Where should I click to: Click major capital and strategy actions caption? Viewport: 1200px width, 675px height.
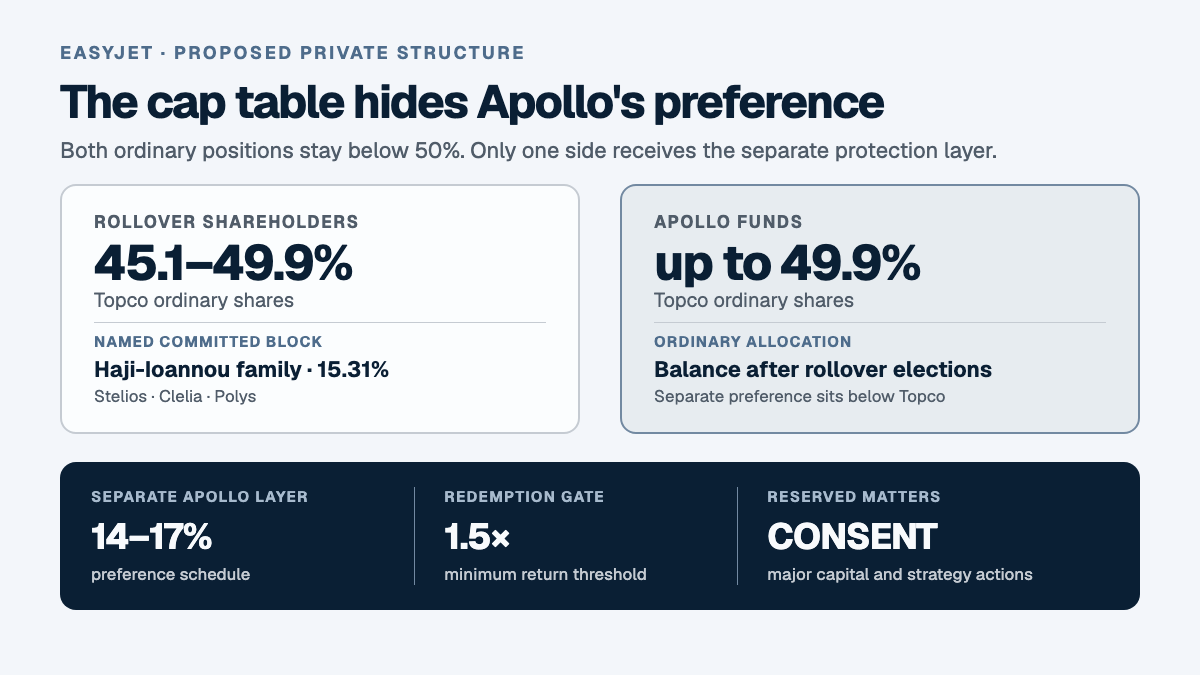900,575
